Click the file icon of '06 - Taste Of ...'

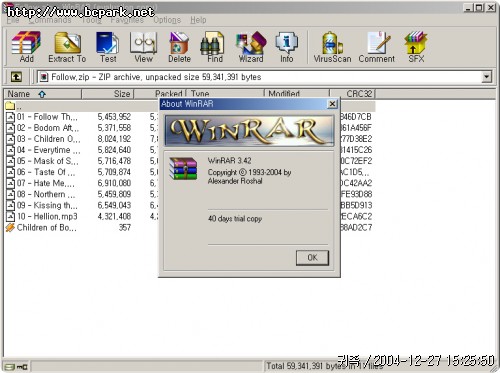click(x=10, y=172)
